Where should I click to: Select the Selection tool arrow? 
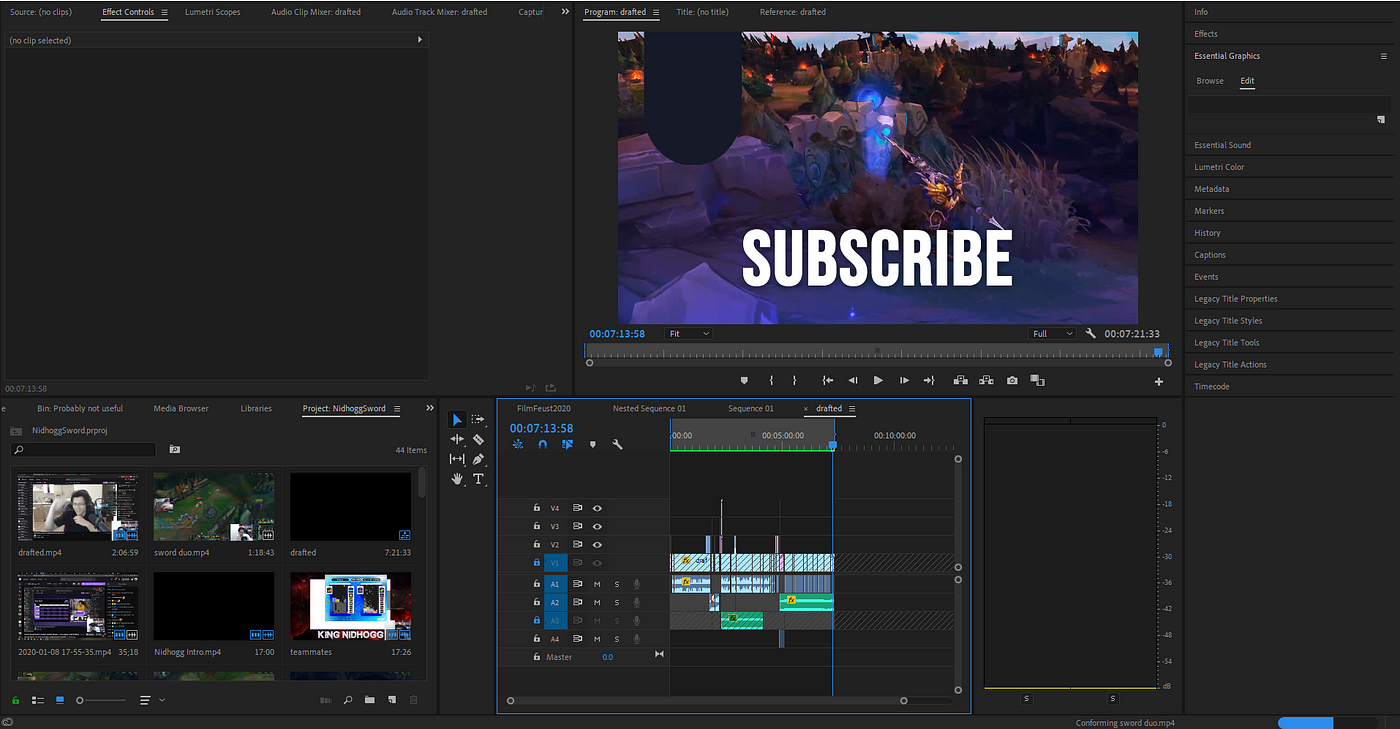point(457,420)
